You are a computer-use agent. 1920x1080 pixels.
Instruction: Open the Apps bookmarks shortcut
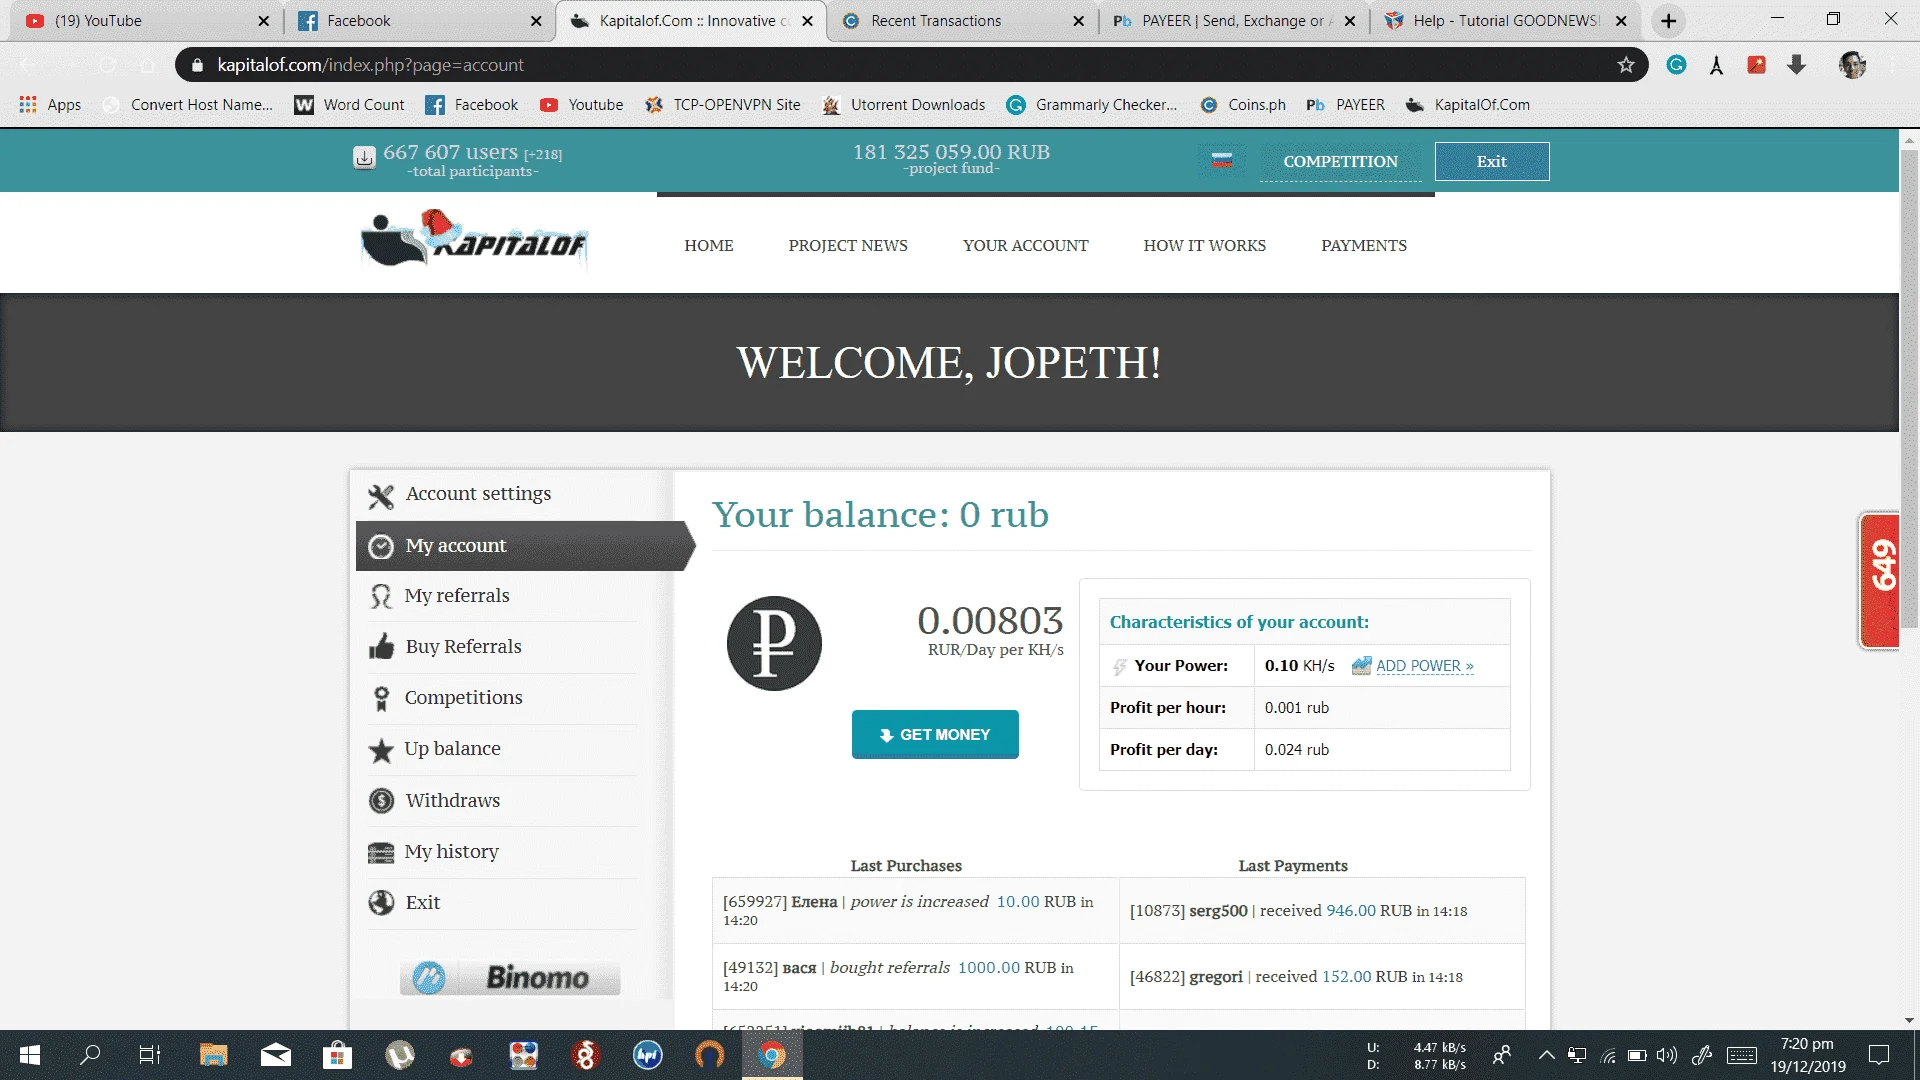(x=50, y=105)
